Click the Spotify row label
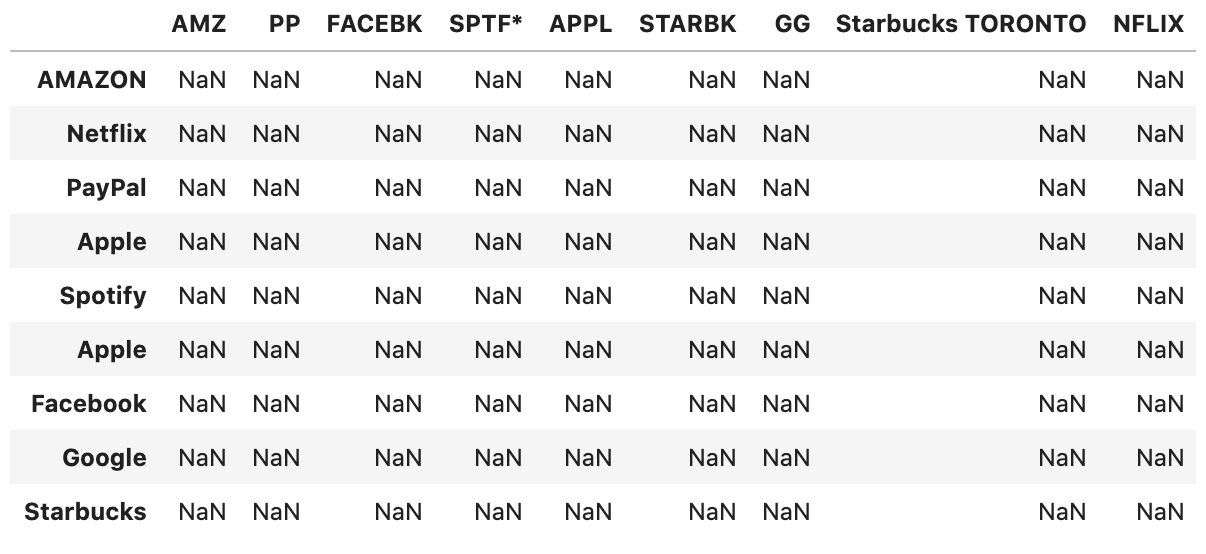Screen dimensions: 1206x554 coord(103,296)
